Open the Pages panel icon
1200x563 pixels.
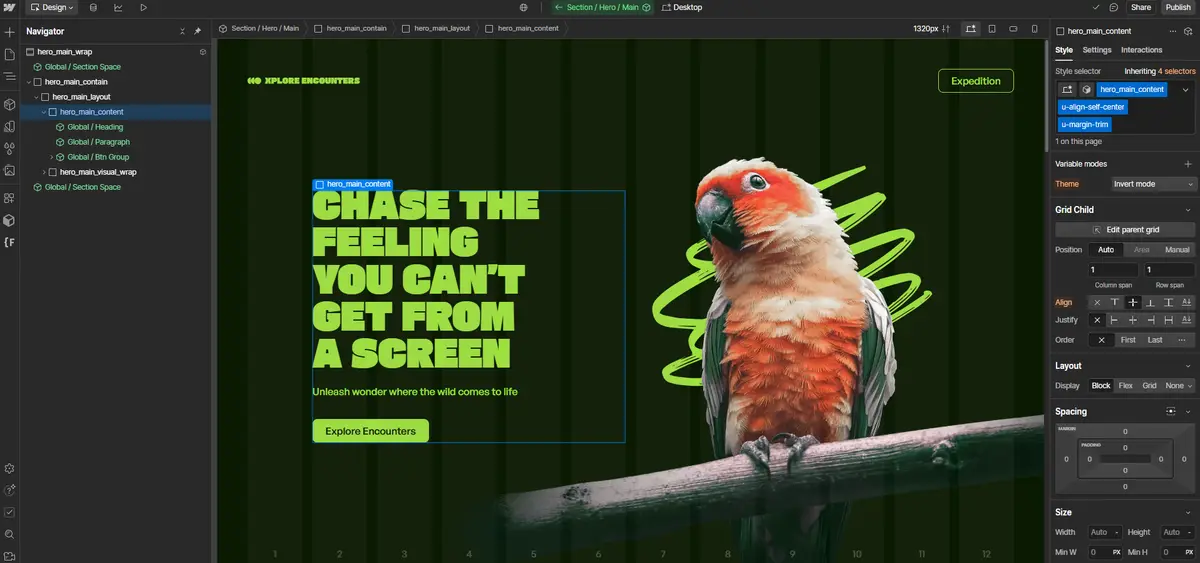click(x=10, y=54)
